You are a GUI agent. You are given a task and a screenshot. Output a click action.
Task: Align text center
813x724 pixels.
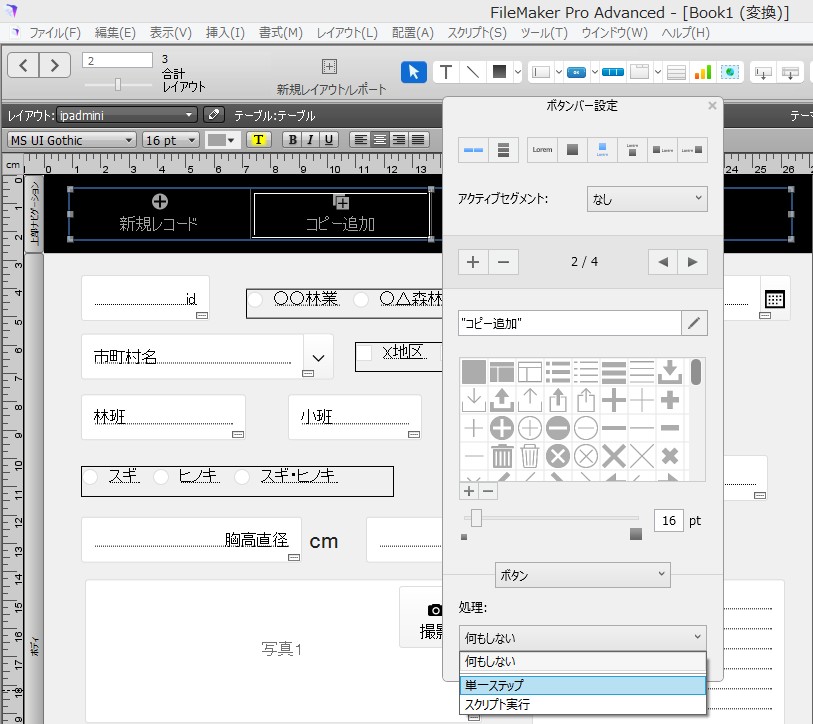[380, 140]
